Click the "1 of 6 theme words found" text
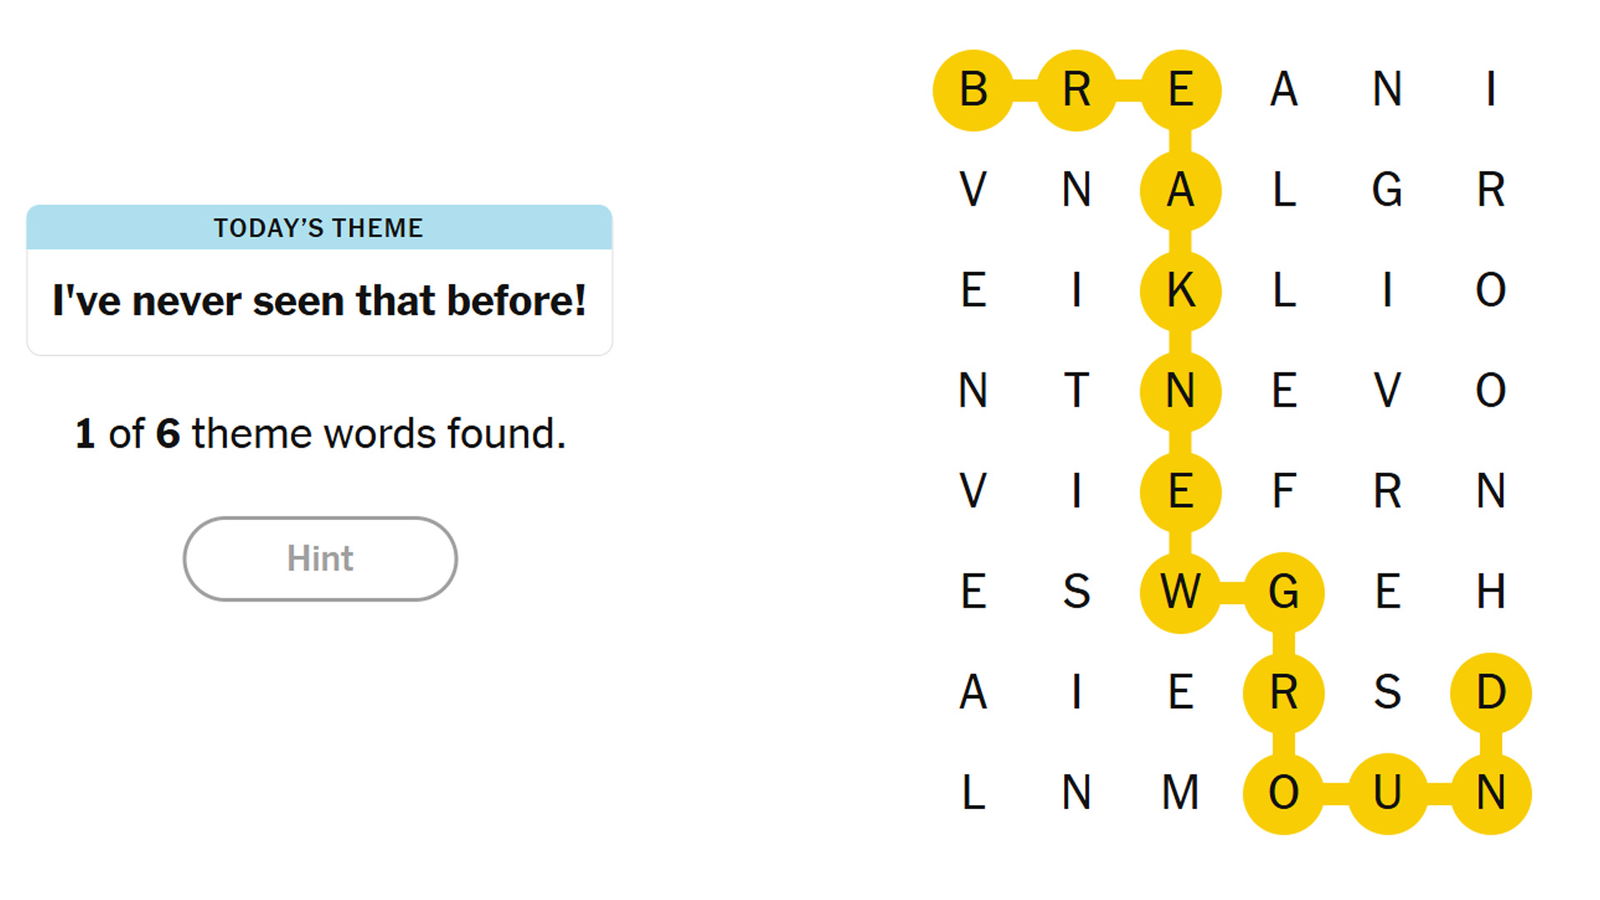The image size is (1600, 900). pos(320,434)
